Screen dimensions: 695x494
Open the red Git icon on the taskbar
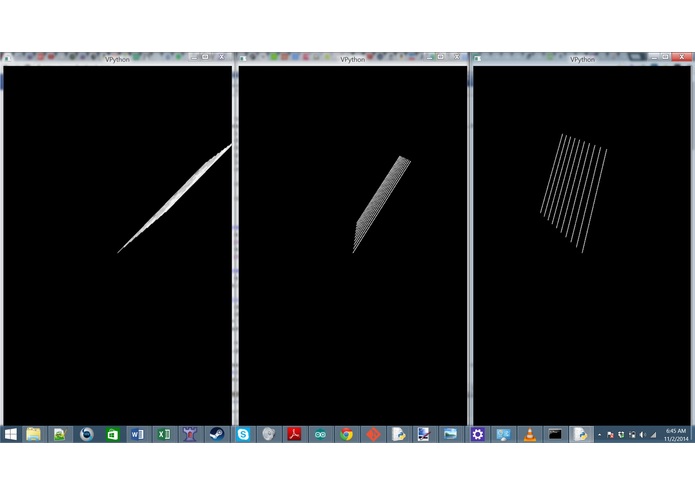pos(373,434)
